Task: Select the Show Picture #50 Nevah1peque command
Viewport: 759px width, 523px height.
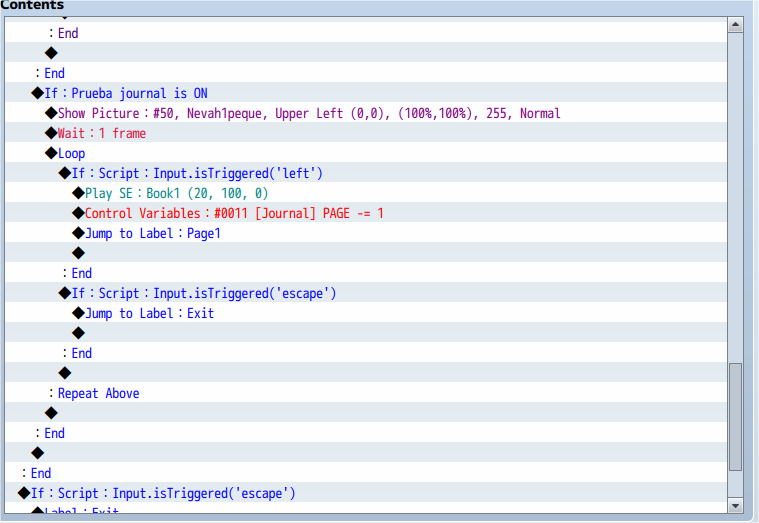Action: tap(365, 113)
